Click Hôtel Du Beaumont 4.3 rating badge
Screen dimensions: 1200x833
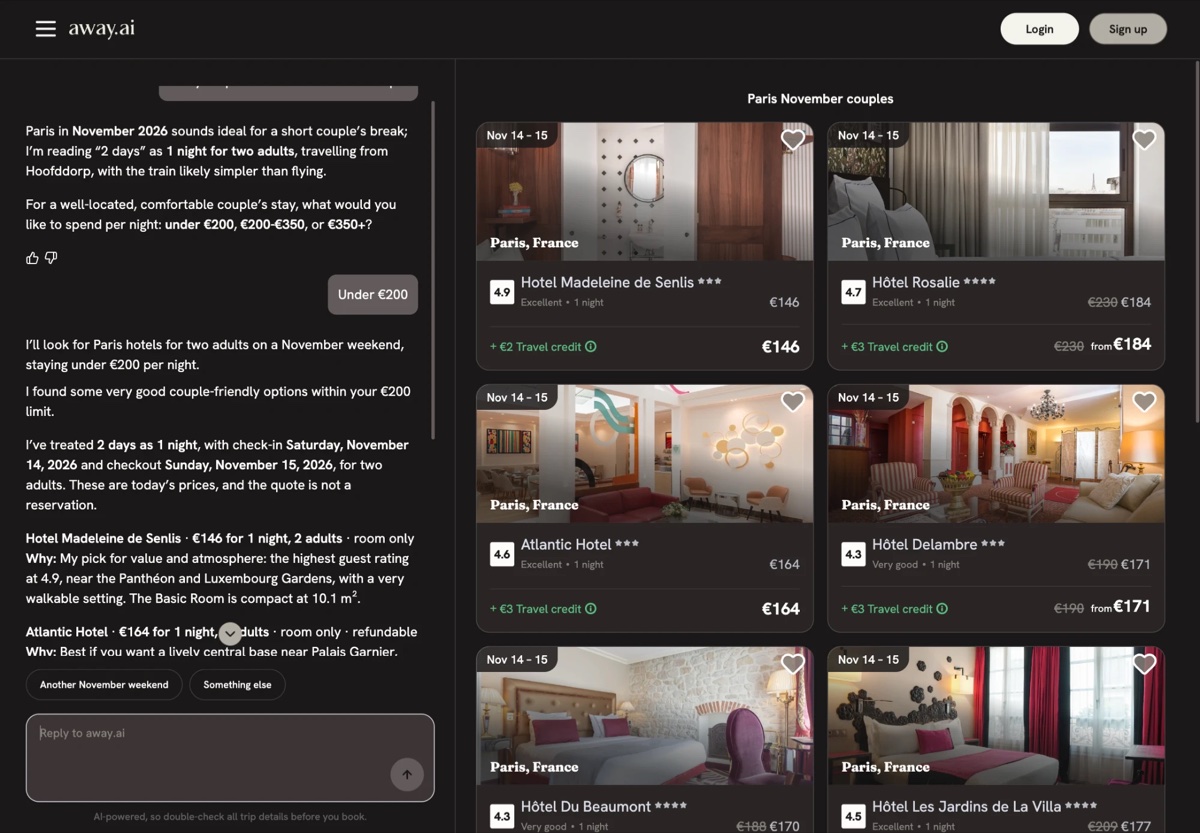tap(502, 816)
